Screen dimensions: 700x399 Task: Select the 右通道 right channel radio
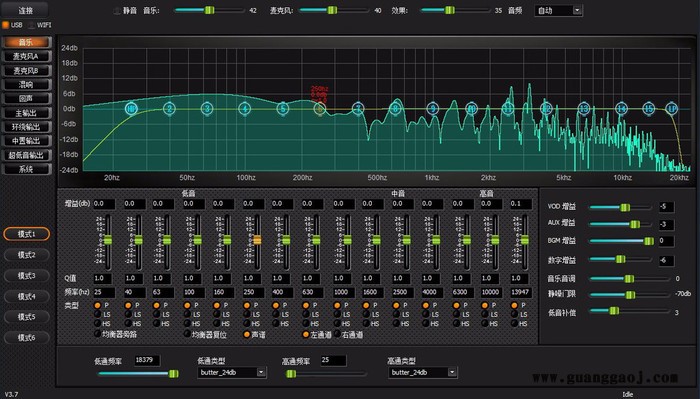point(337,334)
